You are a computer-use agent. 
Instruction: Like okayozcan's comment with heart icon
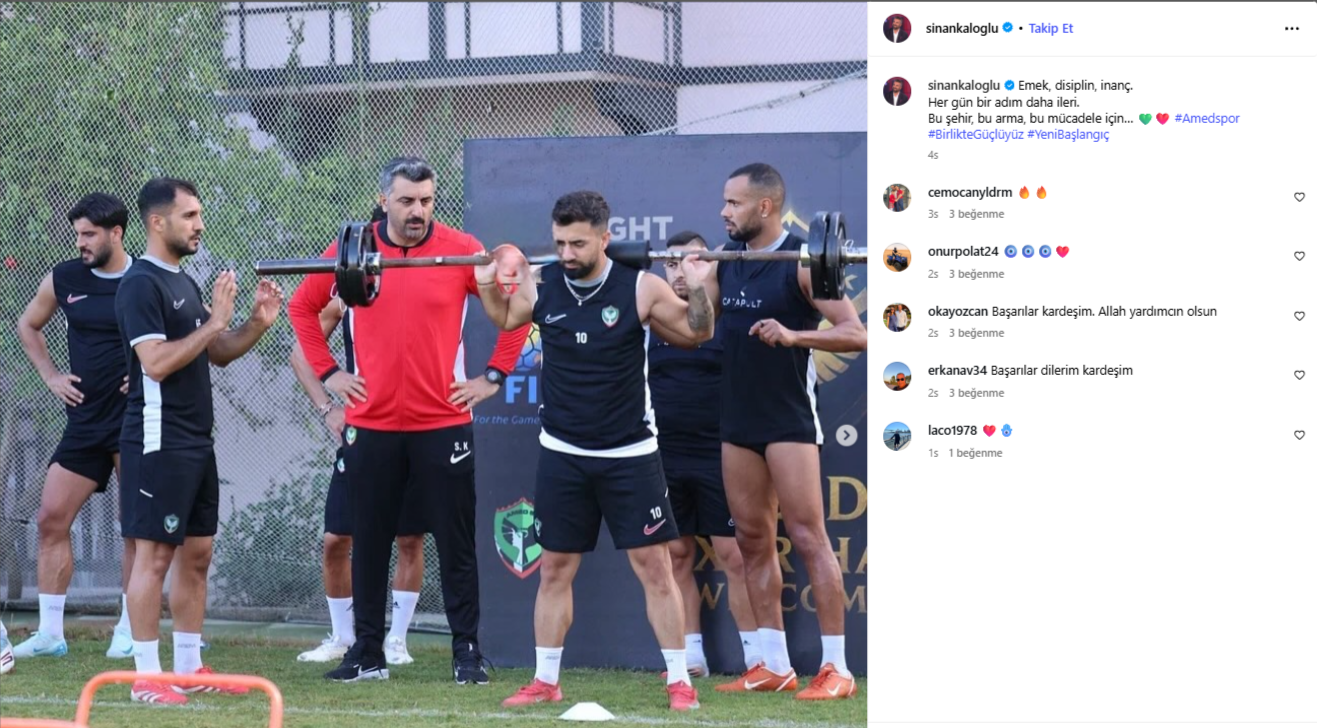(1299, 316)
